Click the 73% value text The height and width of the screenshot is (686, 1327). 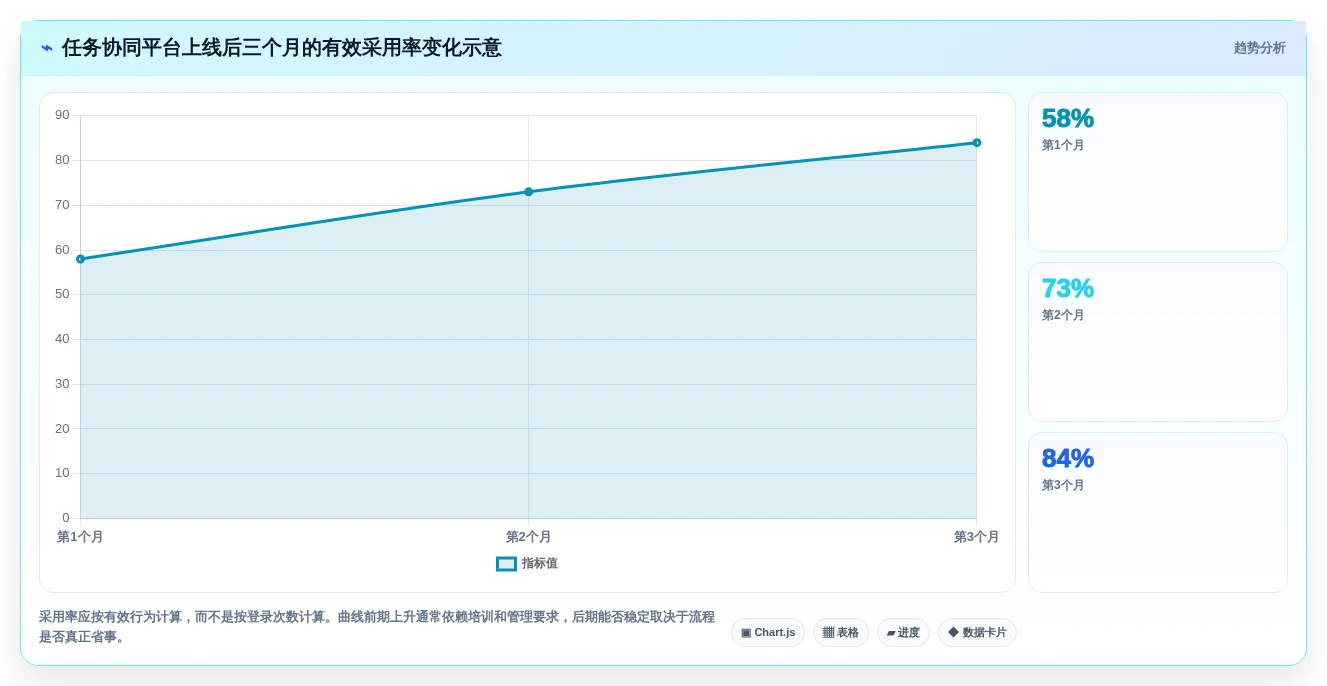[x=1068, y=289]
